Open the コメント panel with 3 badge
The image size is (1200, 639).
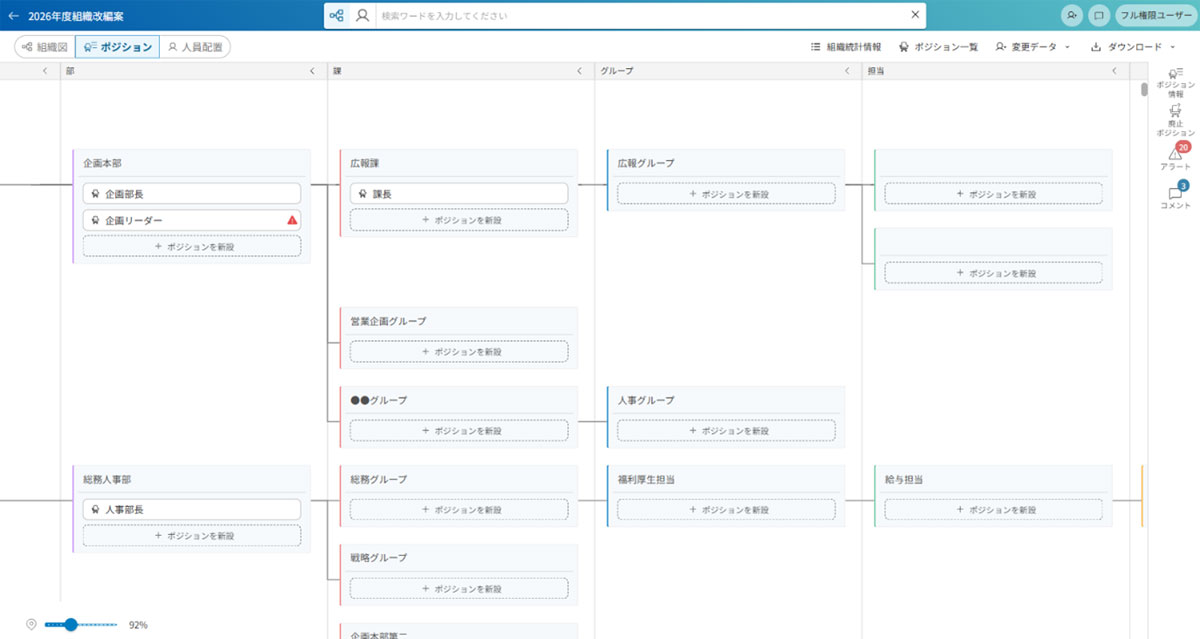click(1176, 195)
